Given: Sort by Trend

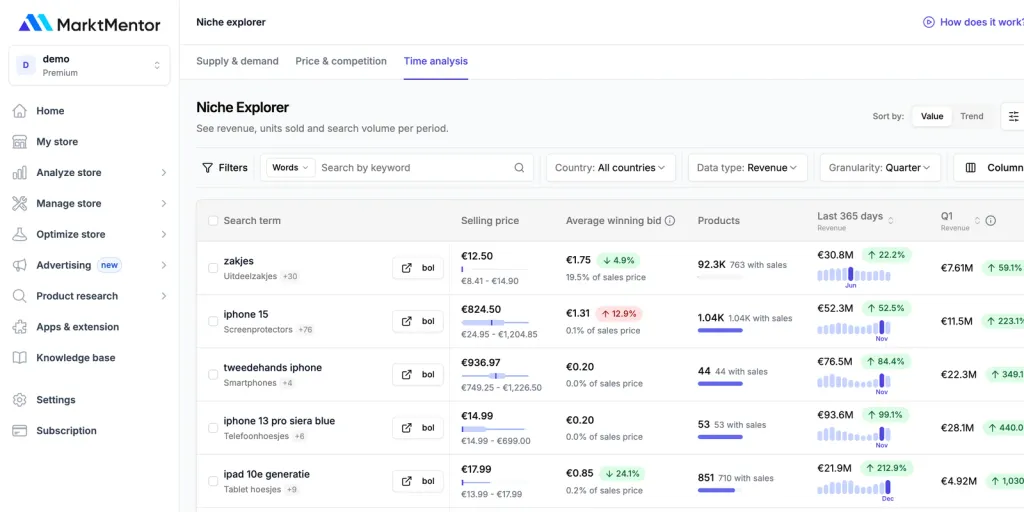Looking at the screenshot, I should pos(971,116).
